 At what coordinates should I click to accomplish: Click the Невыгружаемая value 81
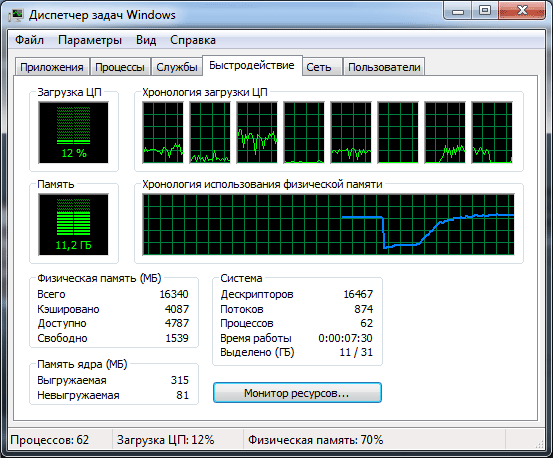(182, 395)
